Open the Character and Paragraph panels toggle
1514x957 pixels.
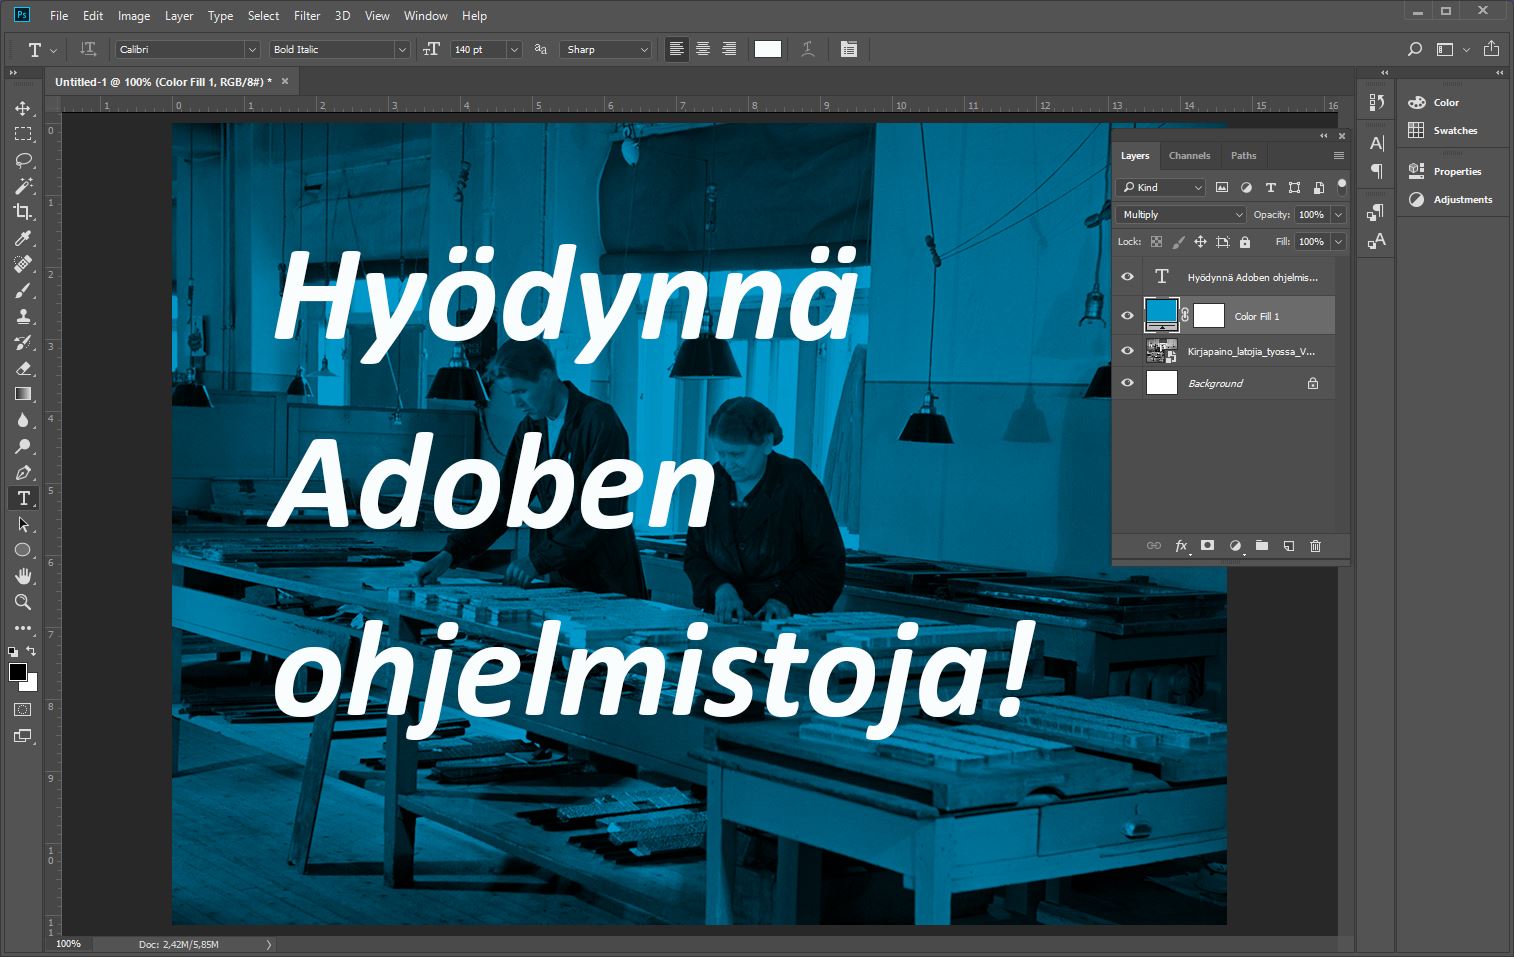pos(849,49)
